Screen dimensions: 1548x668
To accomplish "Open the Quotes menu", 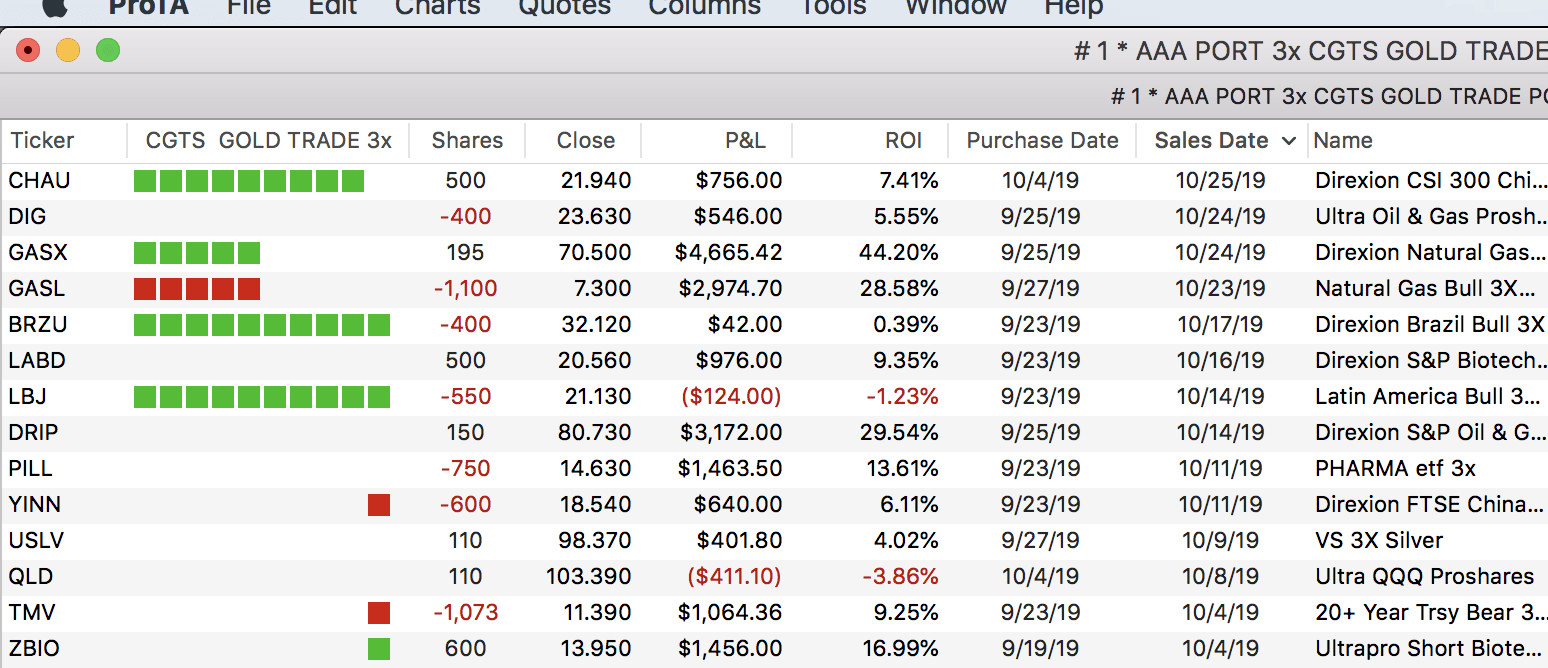I will coord(564,8).
